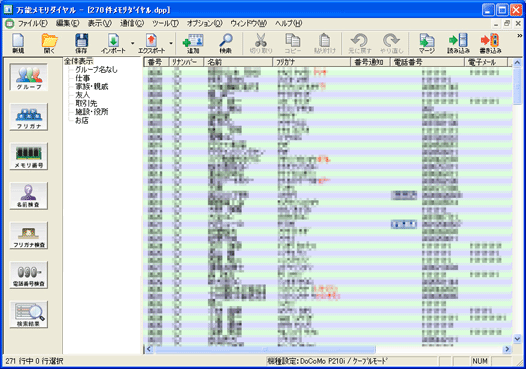Open the ツール(T) menu
The image size is (526, 369).
[165, 23]
